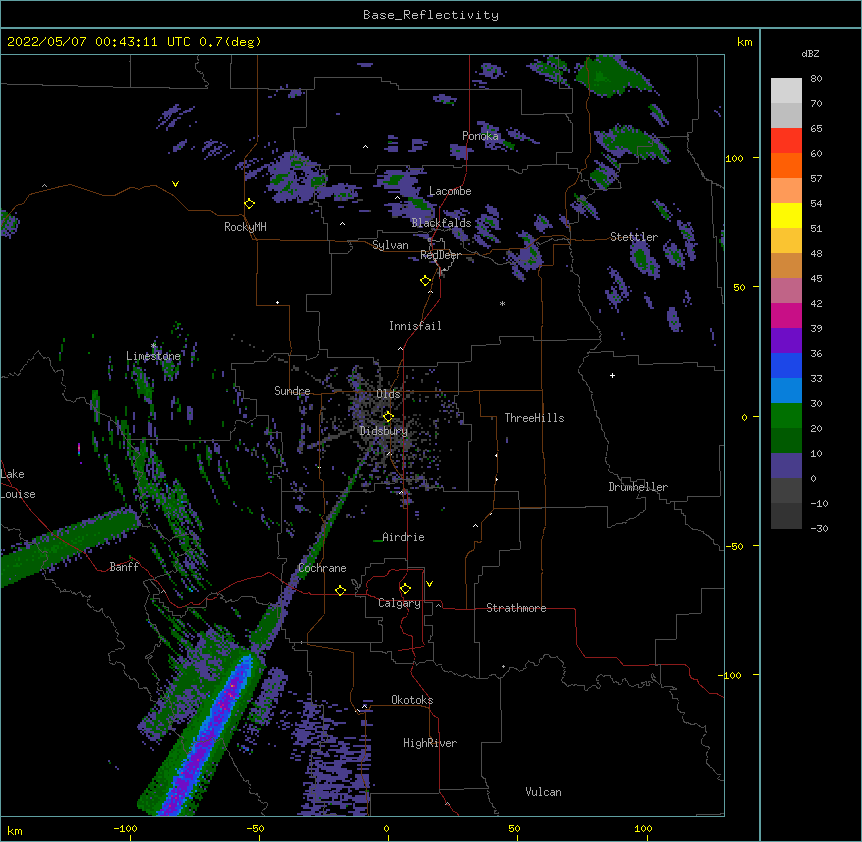Click the yellow V marker northeast of Calgary

pos(429,584)
